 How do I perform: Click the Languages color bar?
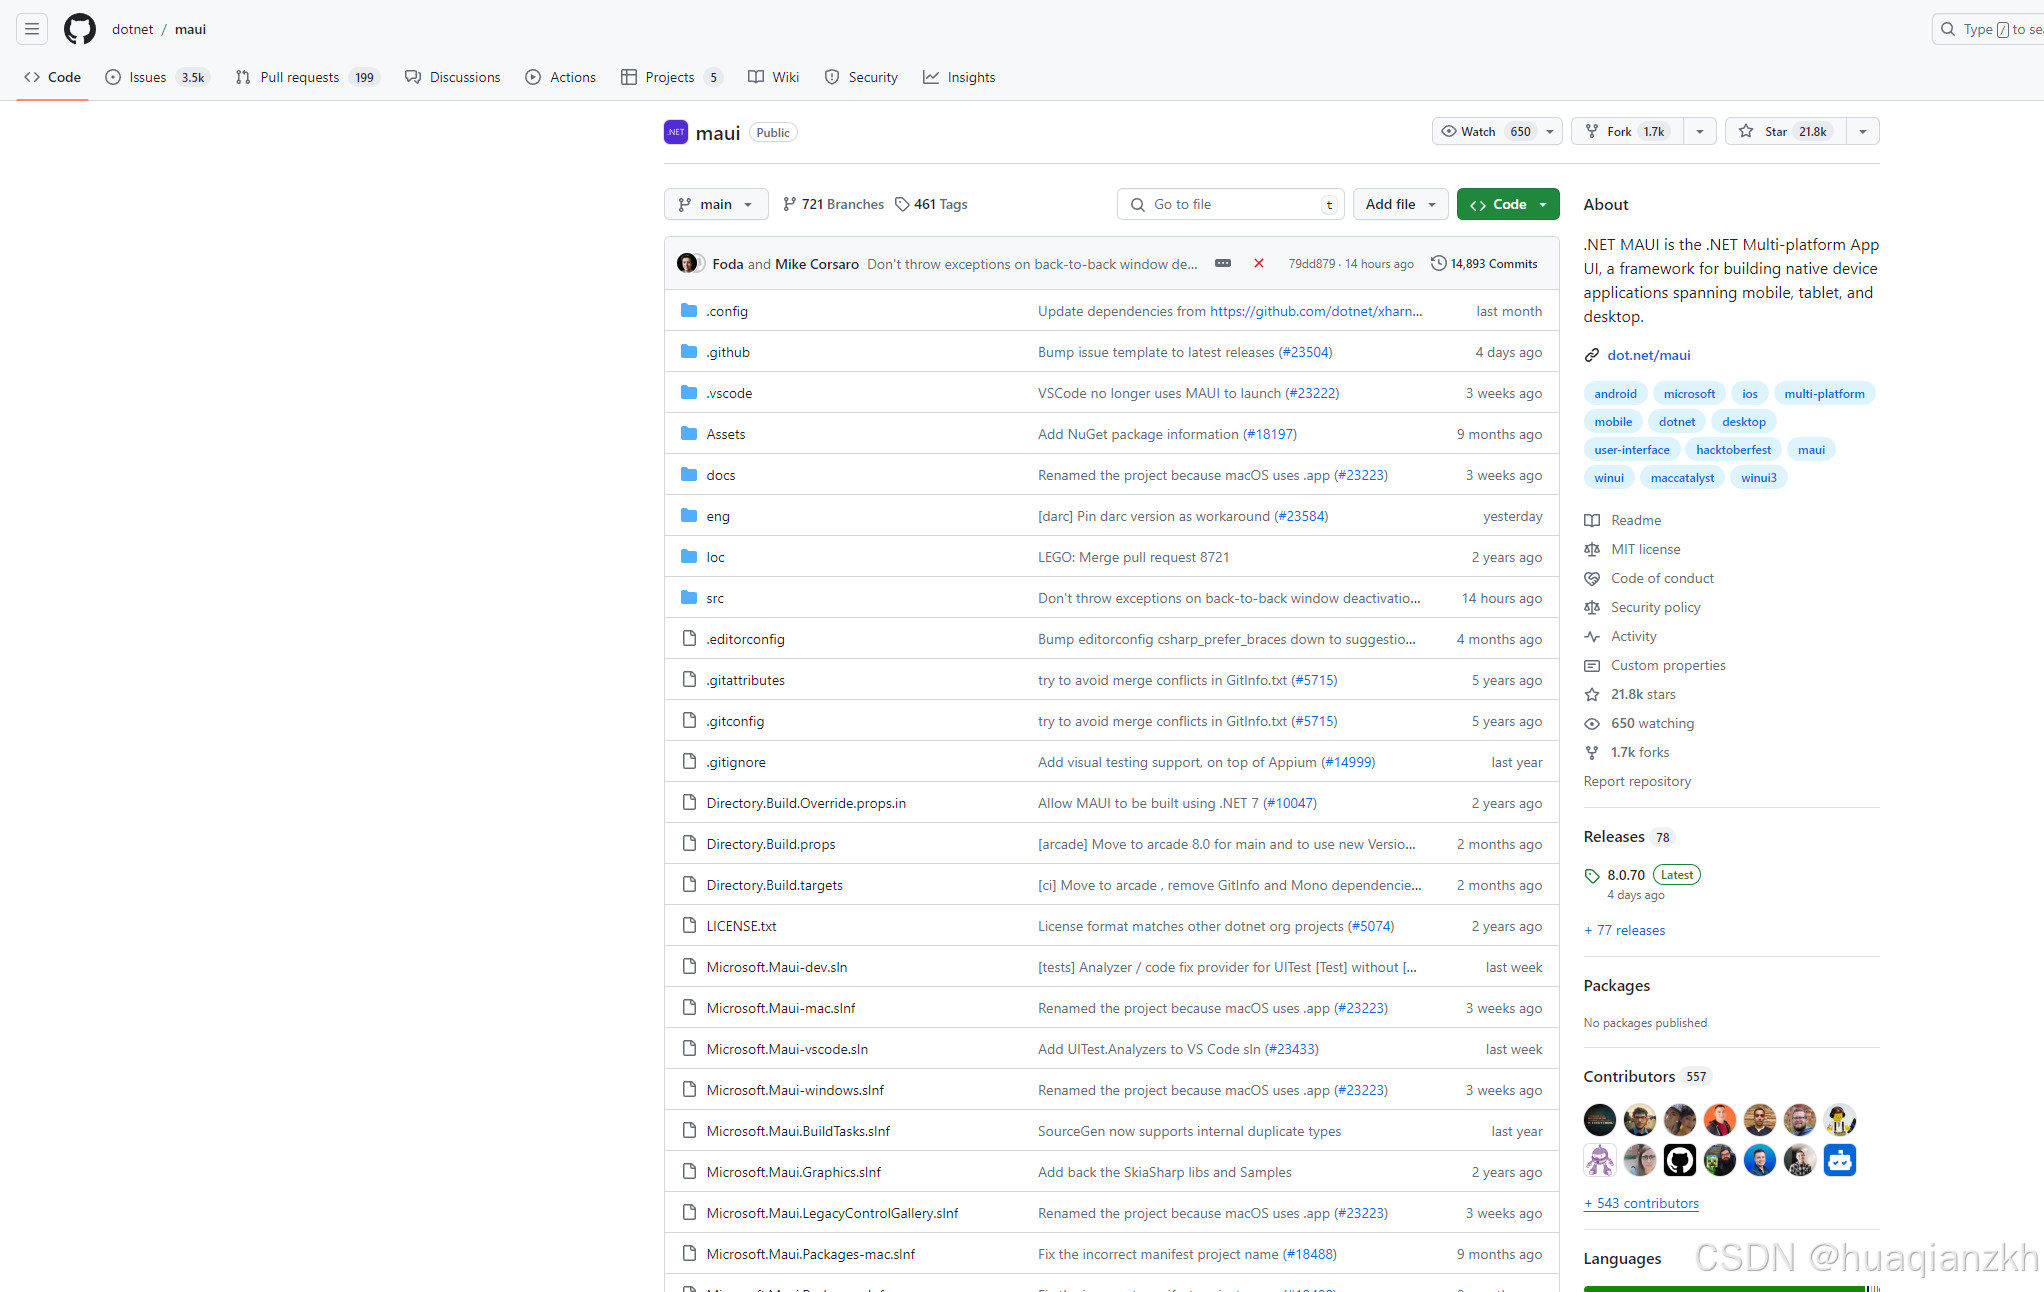pos(1731,1288)
